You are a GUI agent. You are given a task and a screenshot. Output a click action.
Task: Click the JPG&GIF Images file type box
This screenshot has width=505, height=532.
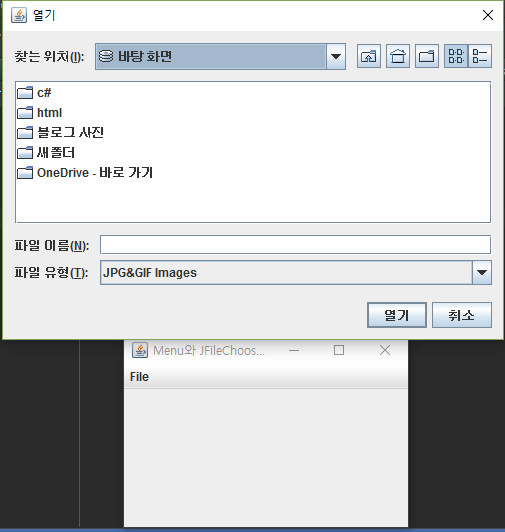(296, 272)
